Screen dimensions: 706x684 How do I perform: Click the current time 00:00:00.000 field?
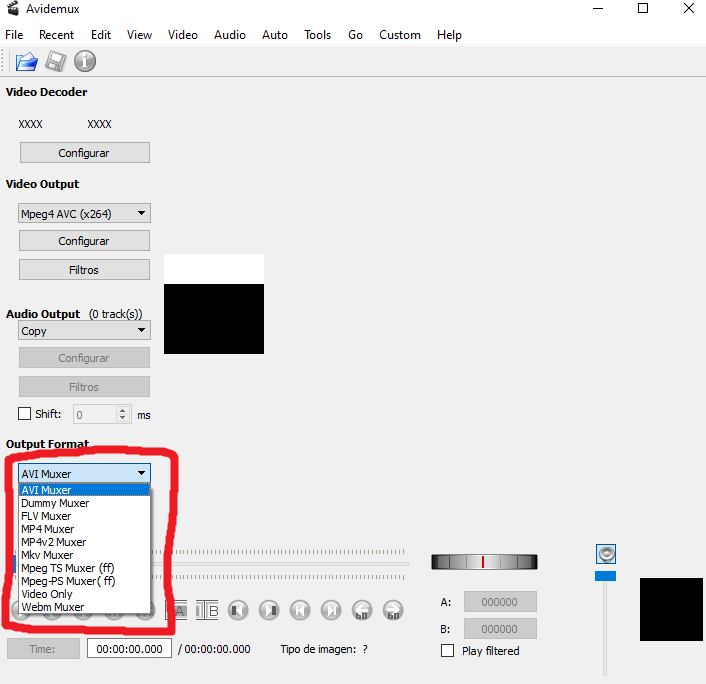129,648
